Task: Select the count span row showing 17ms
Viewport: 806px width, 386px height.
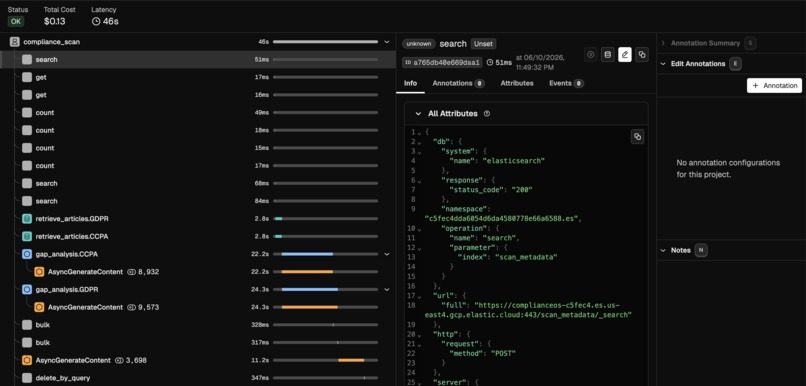Action: tap(198, 166)
